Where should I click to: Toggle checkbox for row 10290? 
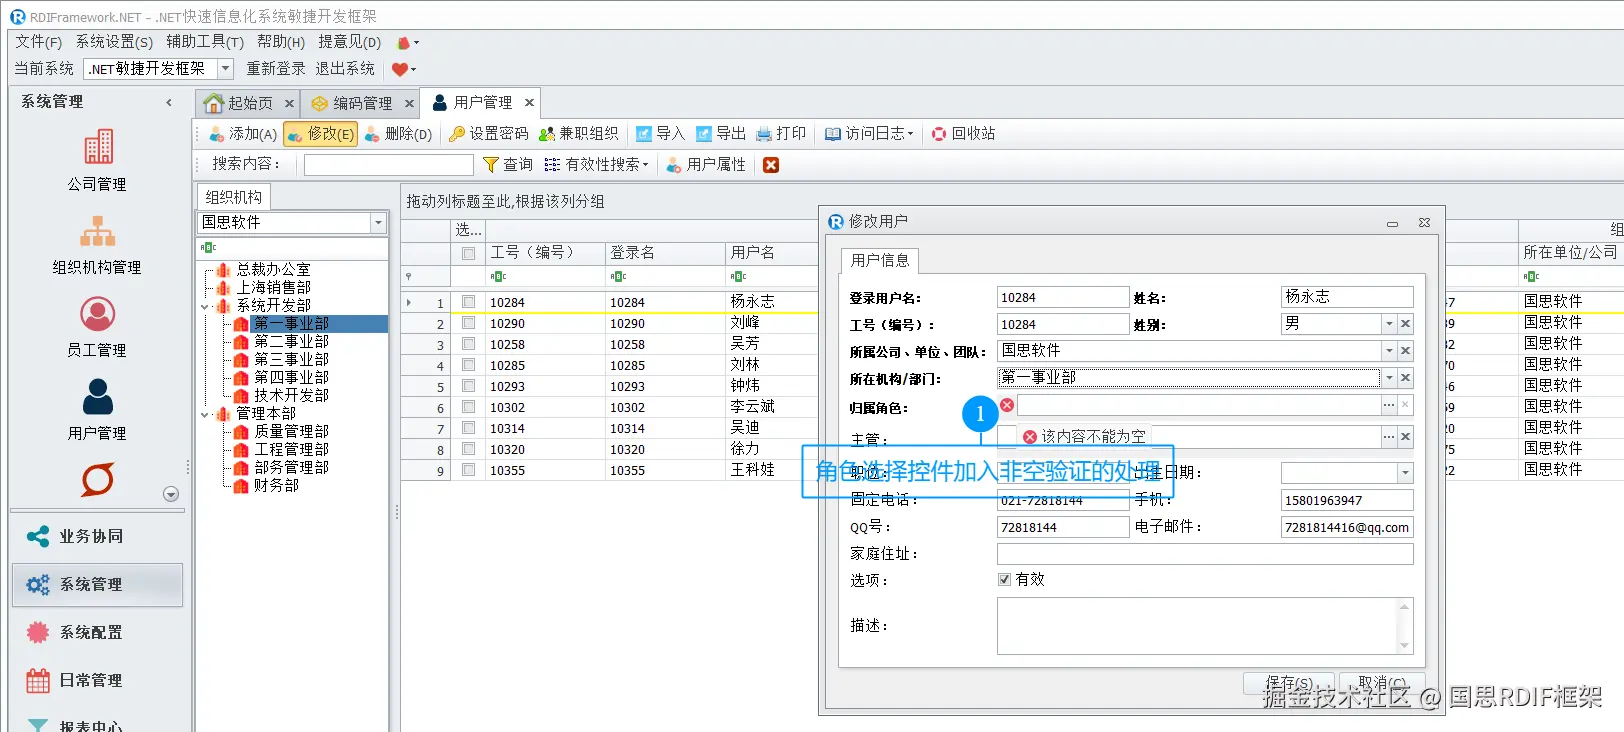point(468,323)
